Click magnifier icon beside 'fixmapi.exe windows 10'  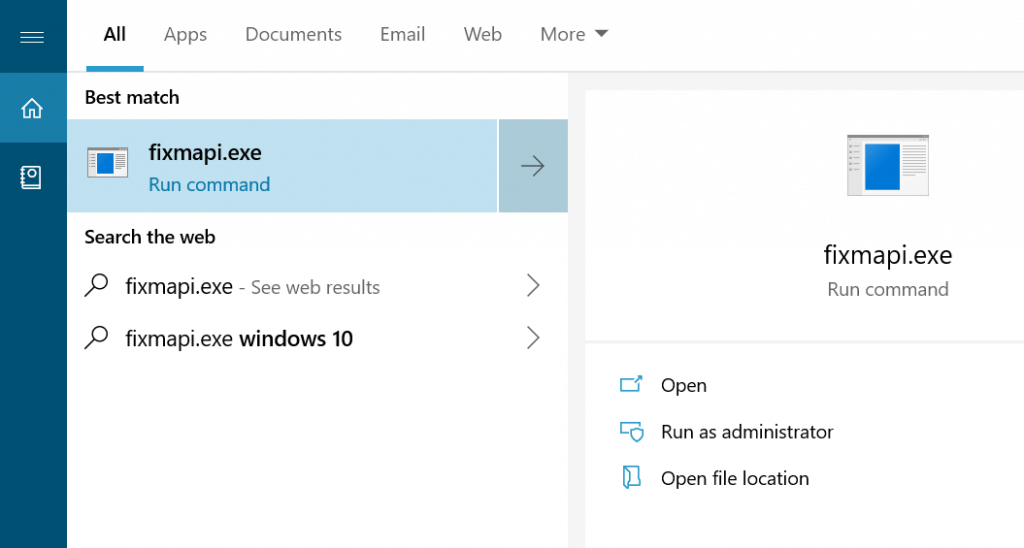tap(97, 338)
